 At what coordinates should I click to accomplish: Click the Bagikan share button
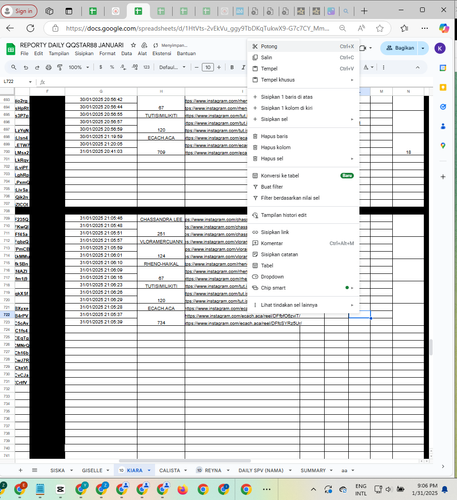pos(400,48)
